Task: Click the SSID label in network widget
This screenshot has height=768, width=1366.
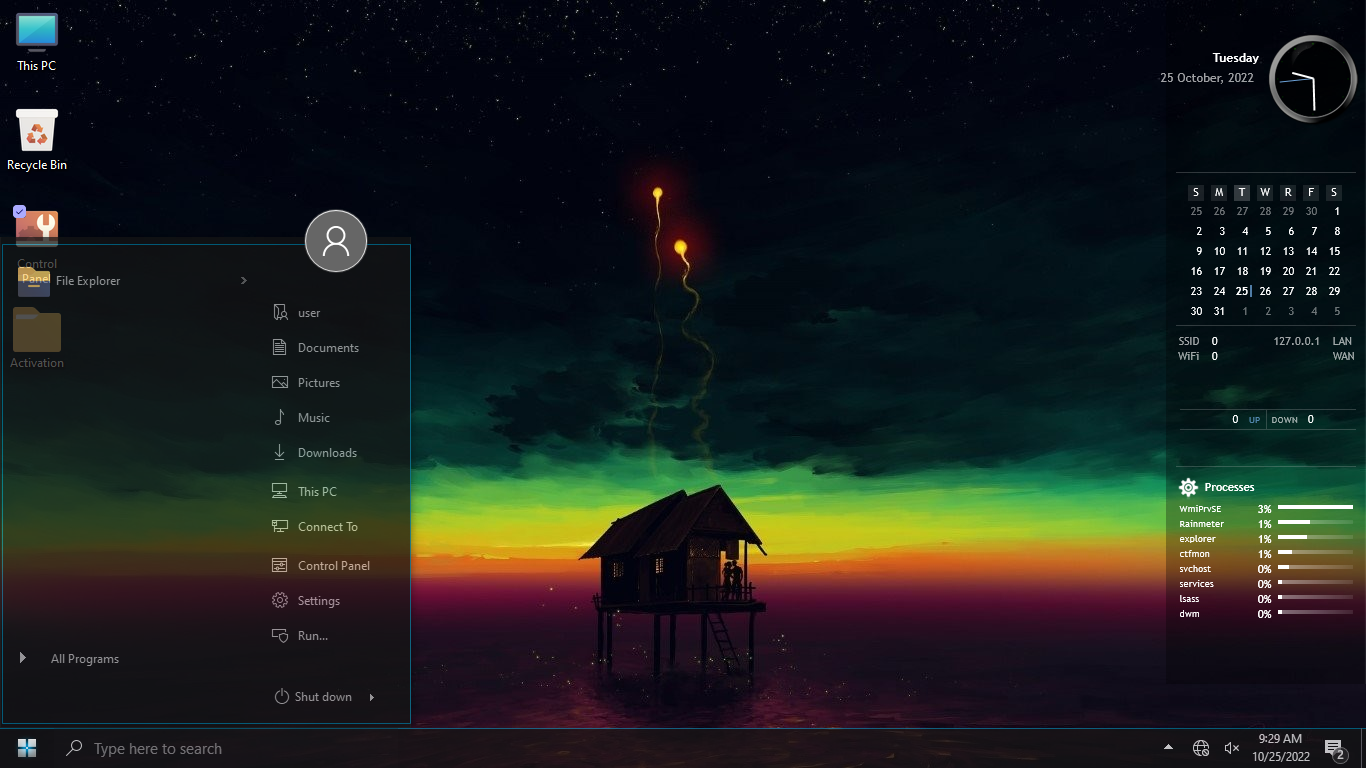Action: (x=1189, y=341)
